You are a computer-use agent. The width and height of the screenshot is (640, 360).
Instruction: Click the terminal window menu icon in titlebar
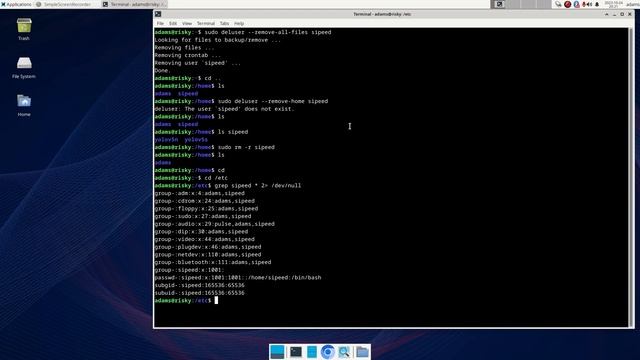[158, 14]
